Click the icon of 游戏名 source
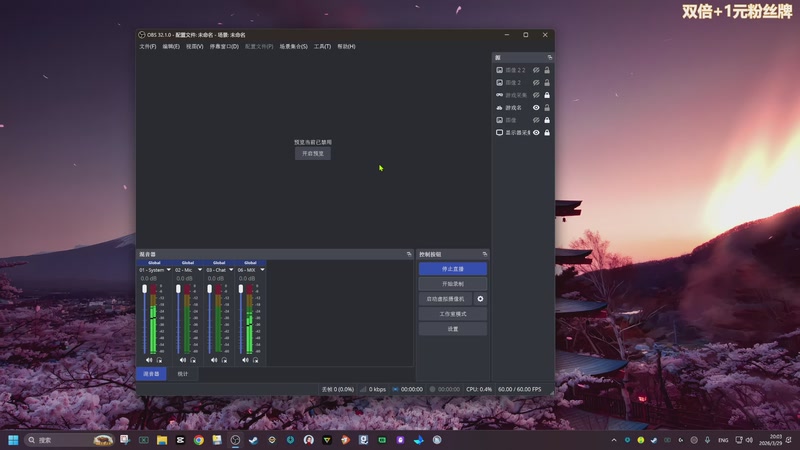 [x=499, y=108]
